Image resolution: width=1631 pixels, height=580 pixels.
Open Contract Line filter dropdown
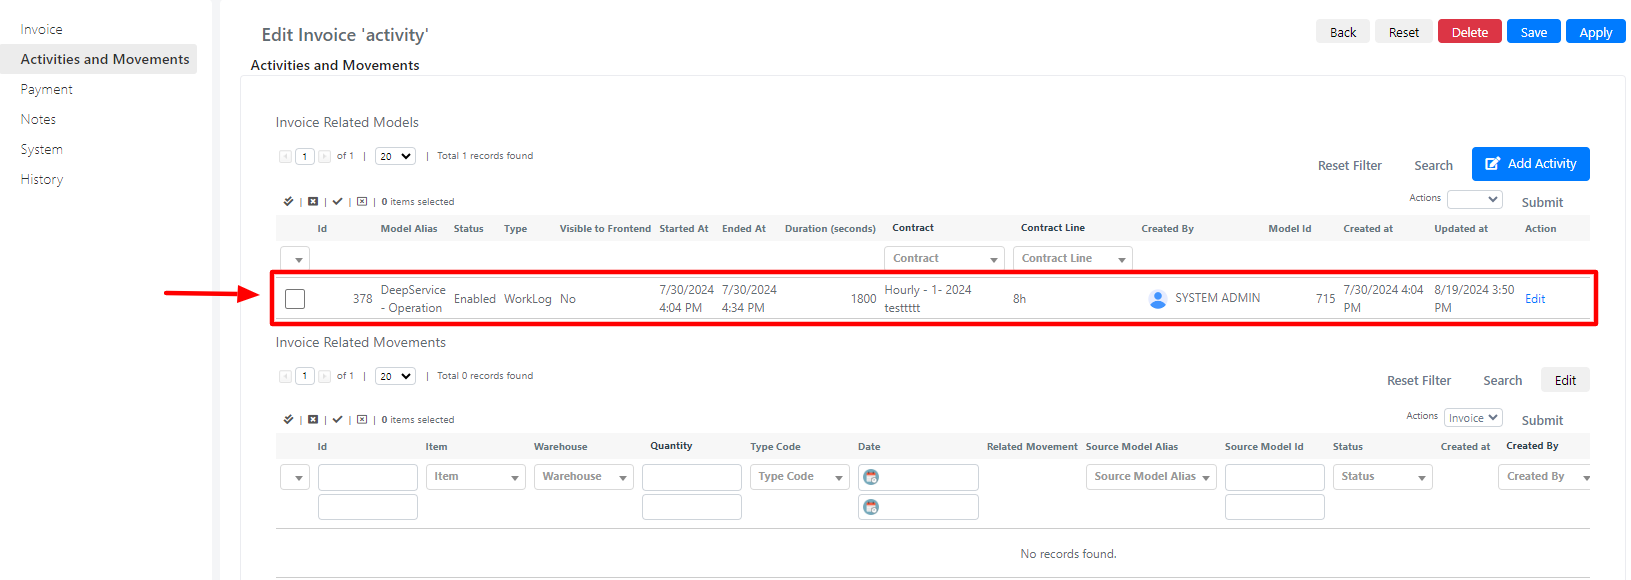pyautogui.click(x=1072, y=258)
